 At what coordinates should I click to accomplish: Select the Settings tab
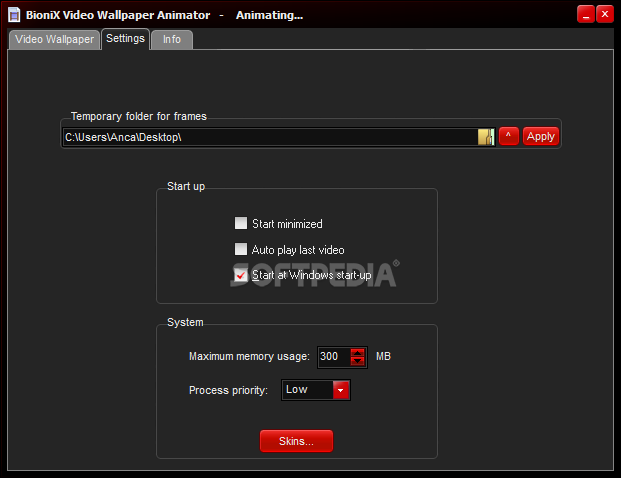click(126, 39)
